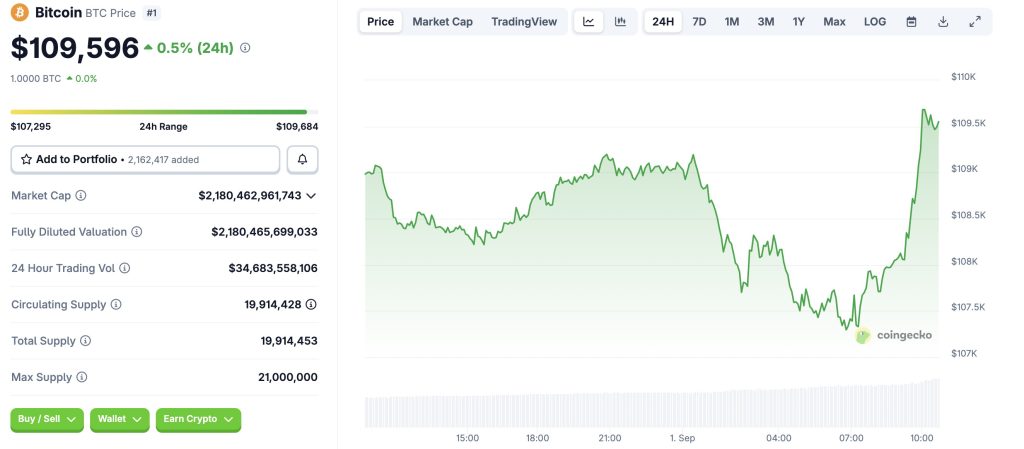Image resolution: width=1024 pixels, height=449 pixels.
Task: Open the Wallet dropdown
Action: click(120, 419)
